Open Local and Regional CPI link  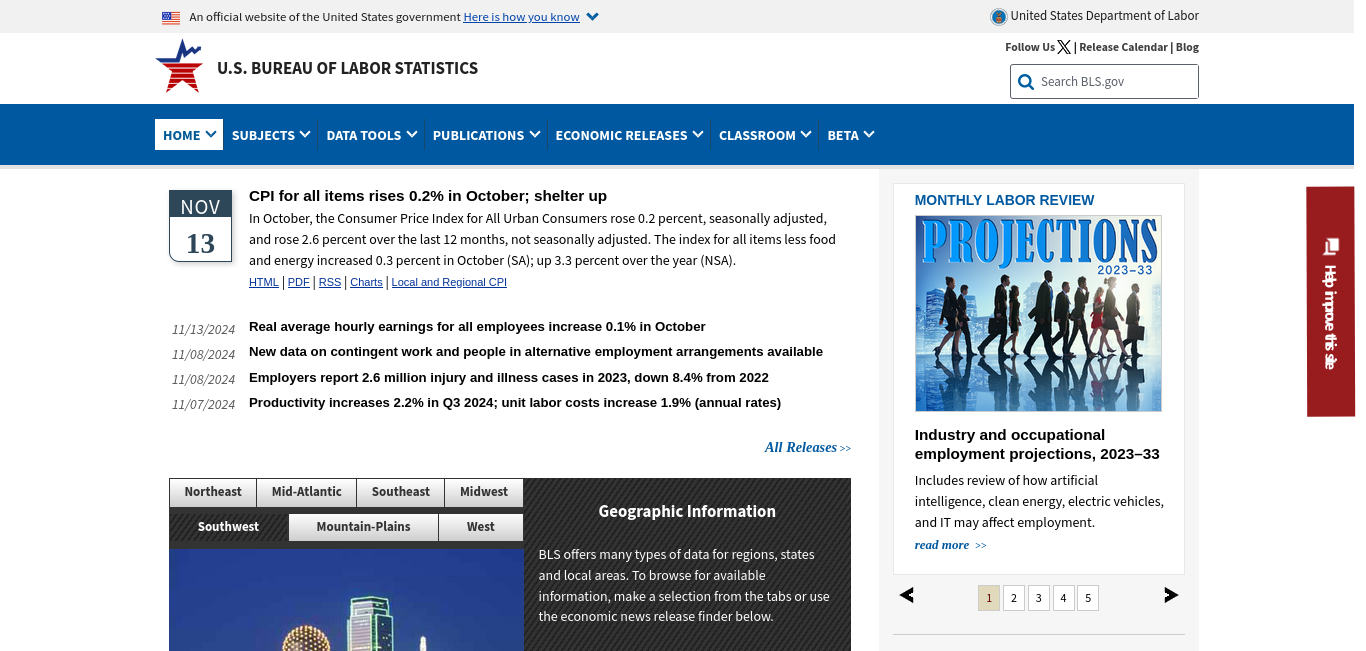tap(449, 283)
